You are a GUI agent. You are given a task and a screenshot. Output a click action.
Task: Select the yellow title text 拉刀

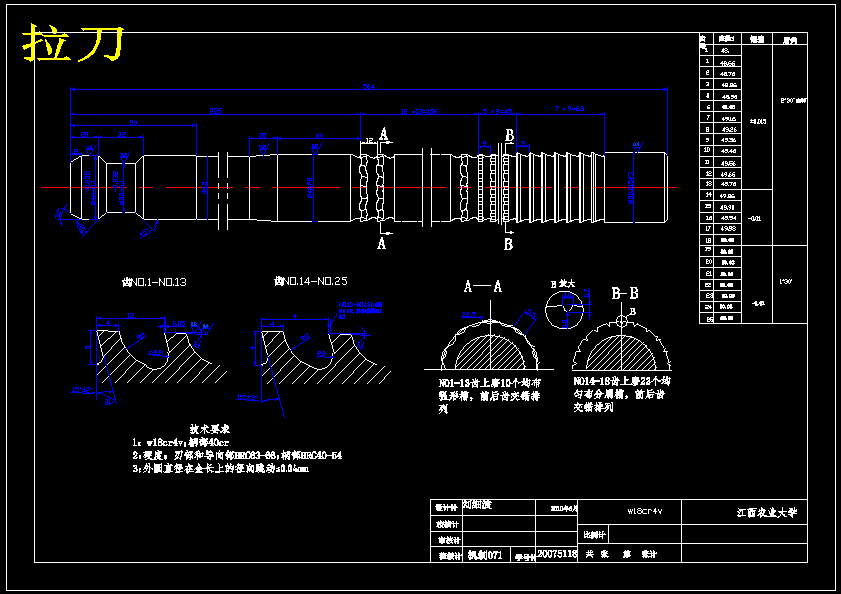pos(72,42)
